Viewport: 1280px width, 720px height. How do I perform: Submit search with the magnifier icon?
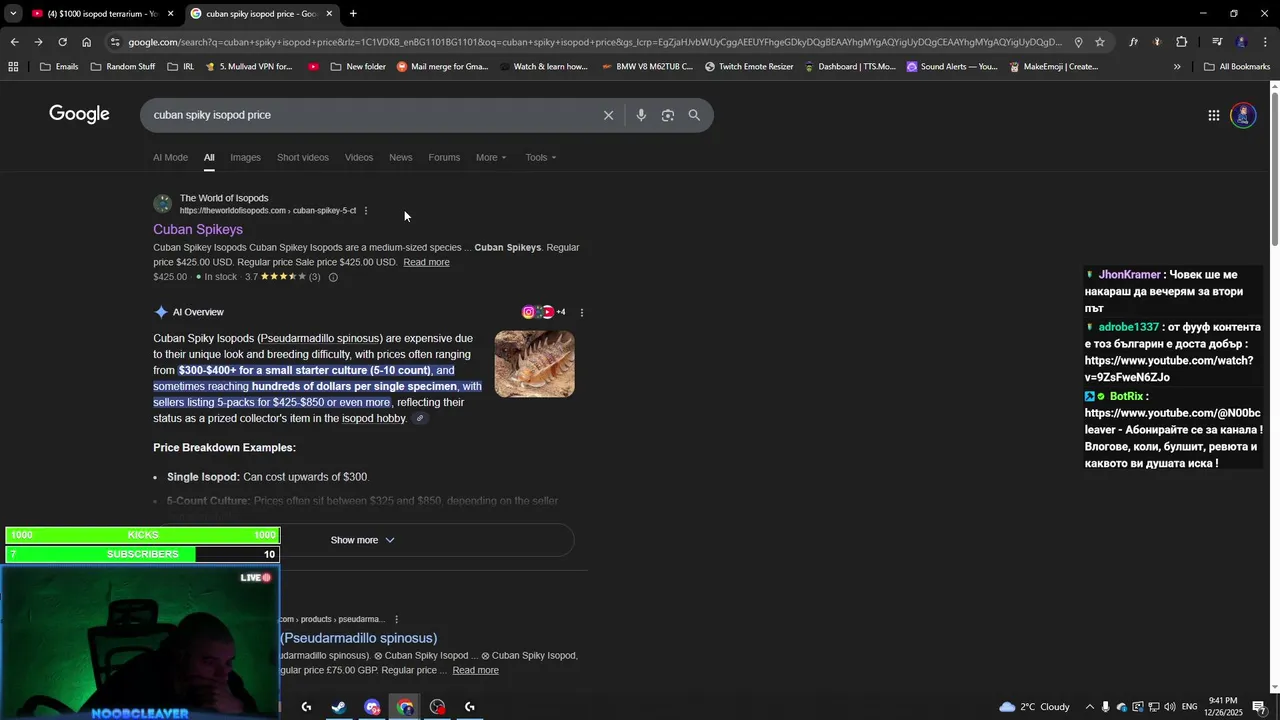pos(694,115)
